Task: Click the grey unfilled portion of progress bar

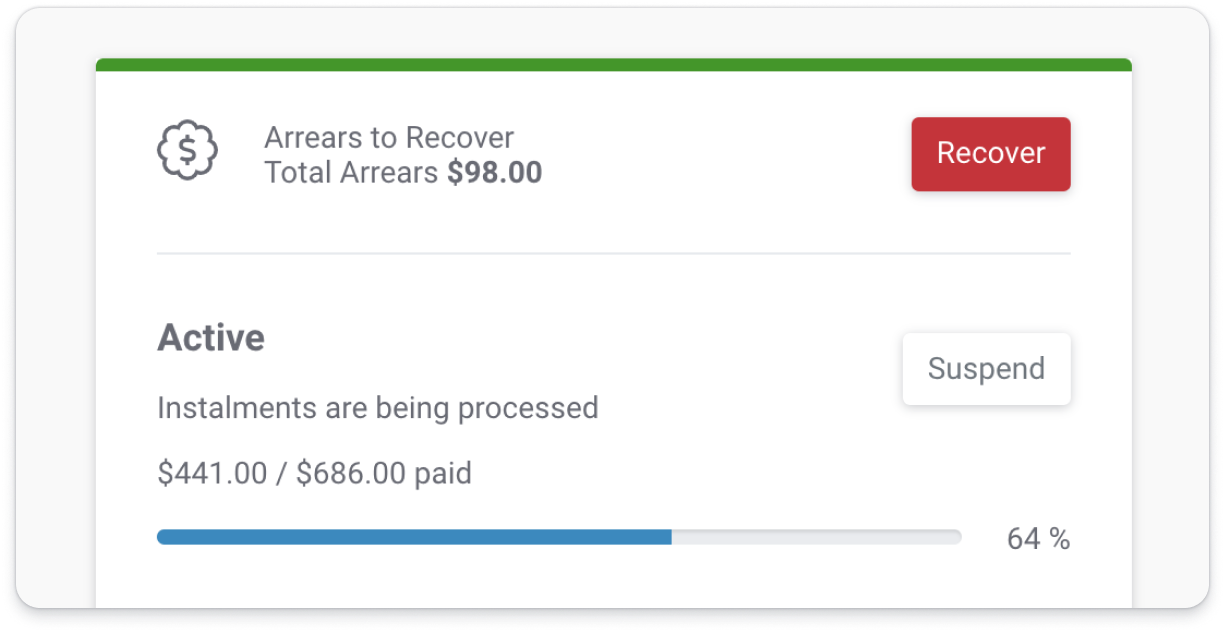Action: (817, 537)
